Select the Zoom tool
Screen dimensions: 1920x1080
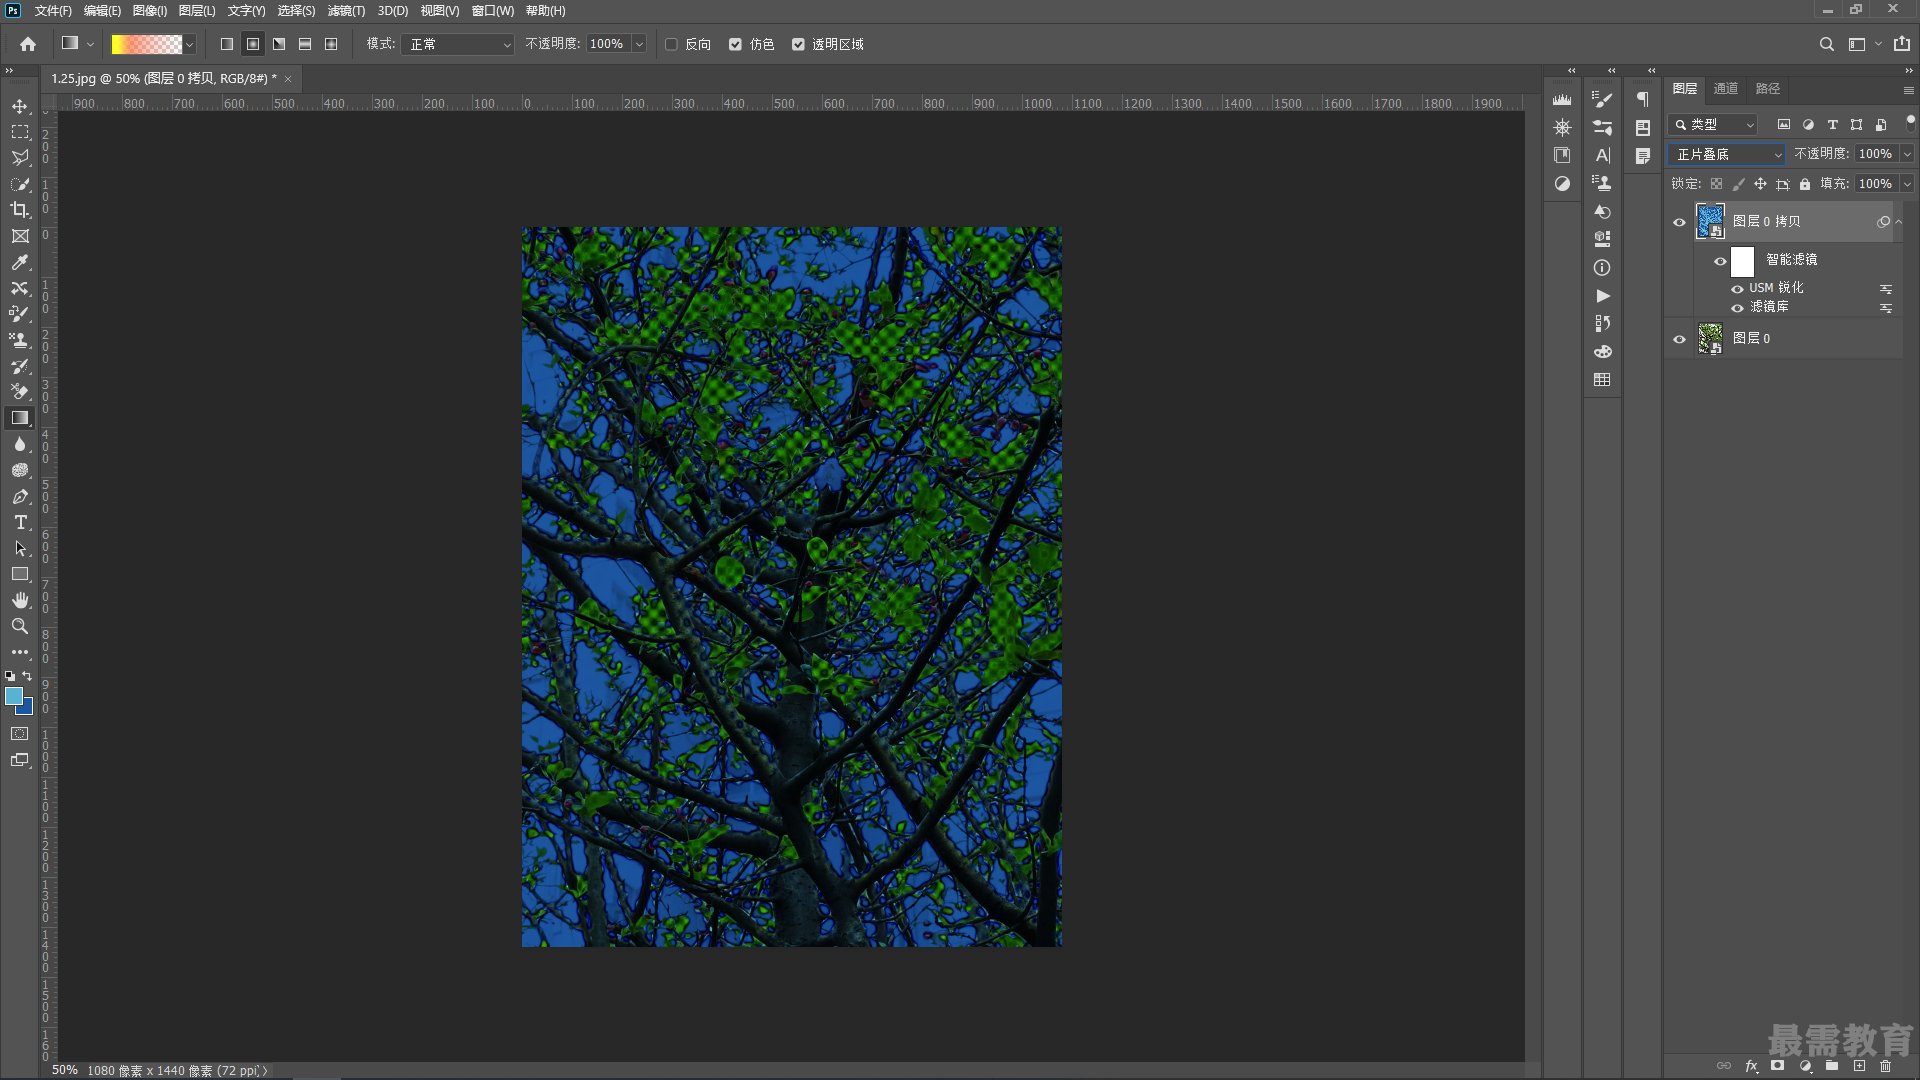coord(20,626)
